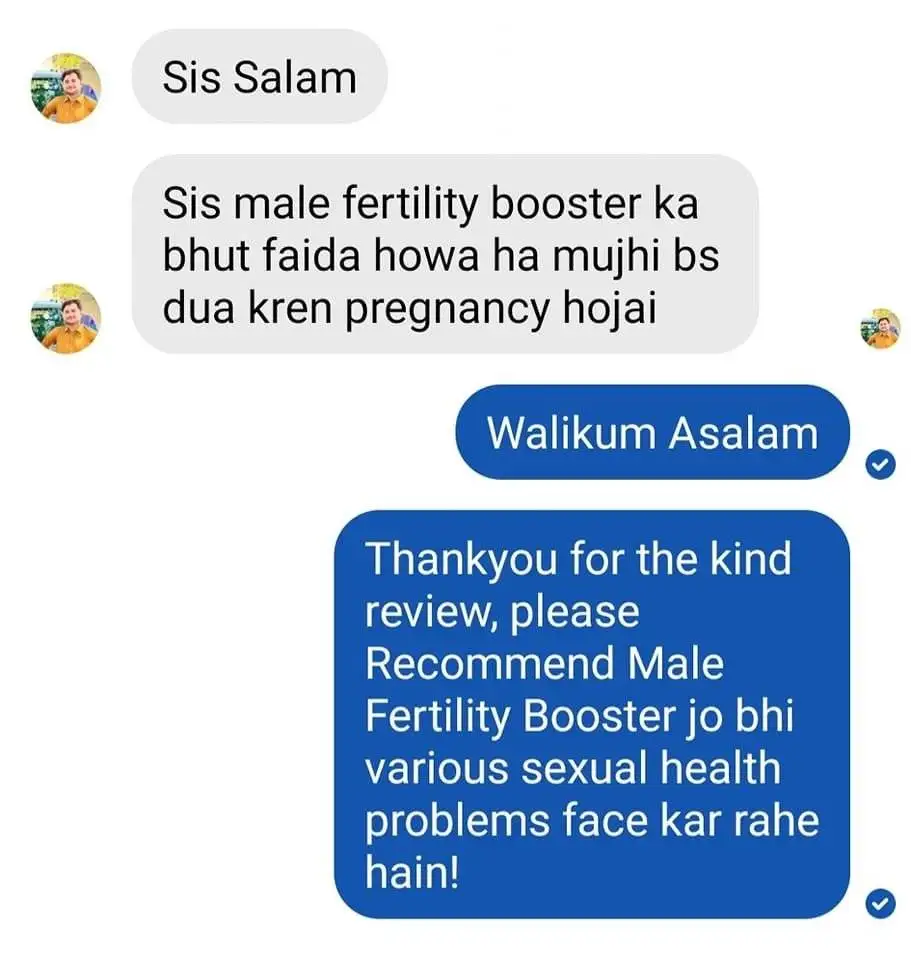Click the word "review," in the blue reply
The width and height of the screenshot is (911, 960).
(432, 612)
